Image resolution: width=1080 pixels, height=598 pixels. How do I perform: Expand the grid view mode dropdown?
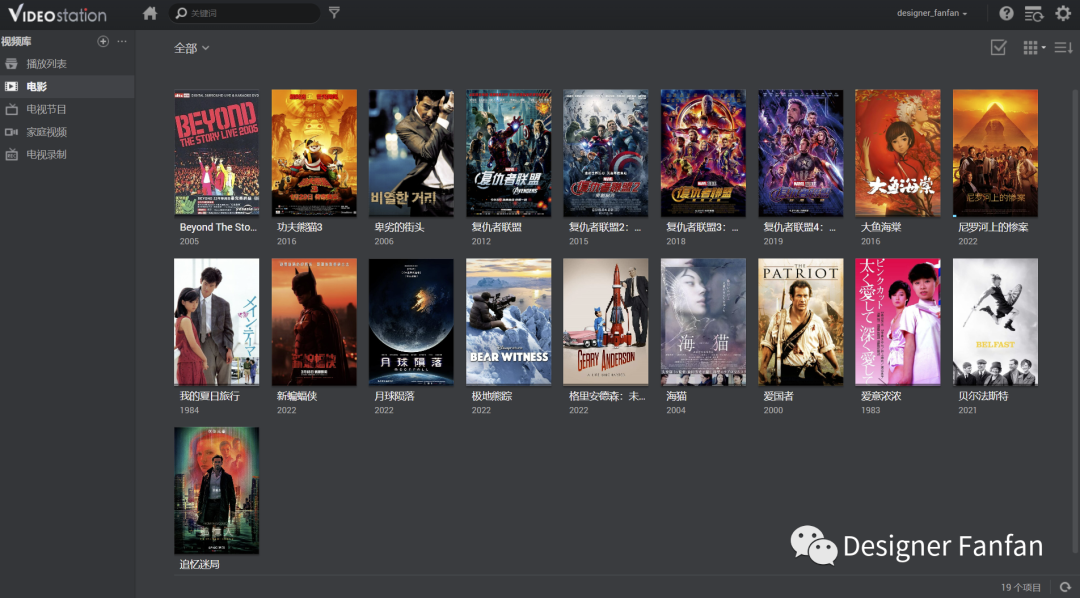[x=1035, y=47]
